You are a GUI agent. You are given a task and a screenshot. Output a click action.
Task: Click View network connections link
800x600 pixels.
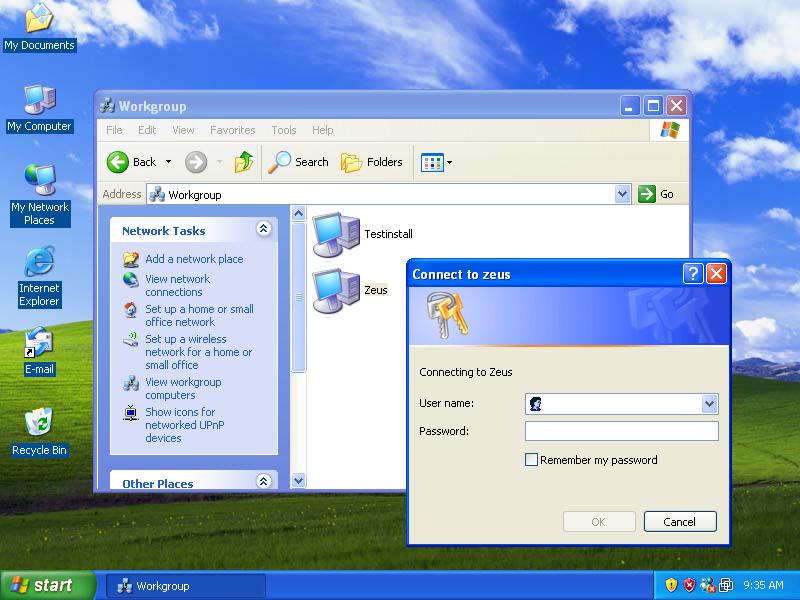pyautogui.click(x=177, y=286)
